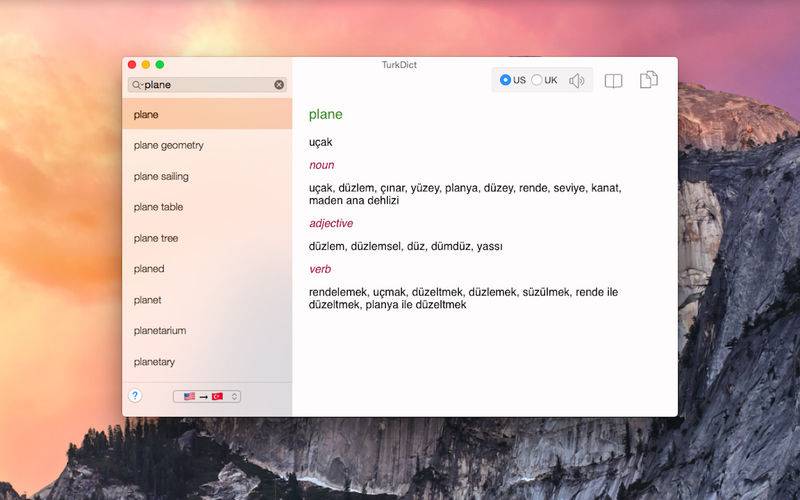Image resolution: width=800 pixels, height=500 pixels.
Task: Close the TurkDict window with red button
Action: (132, 64)
